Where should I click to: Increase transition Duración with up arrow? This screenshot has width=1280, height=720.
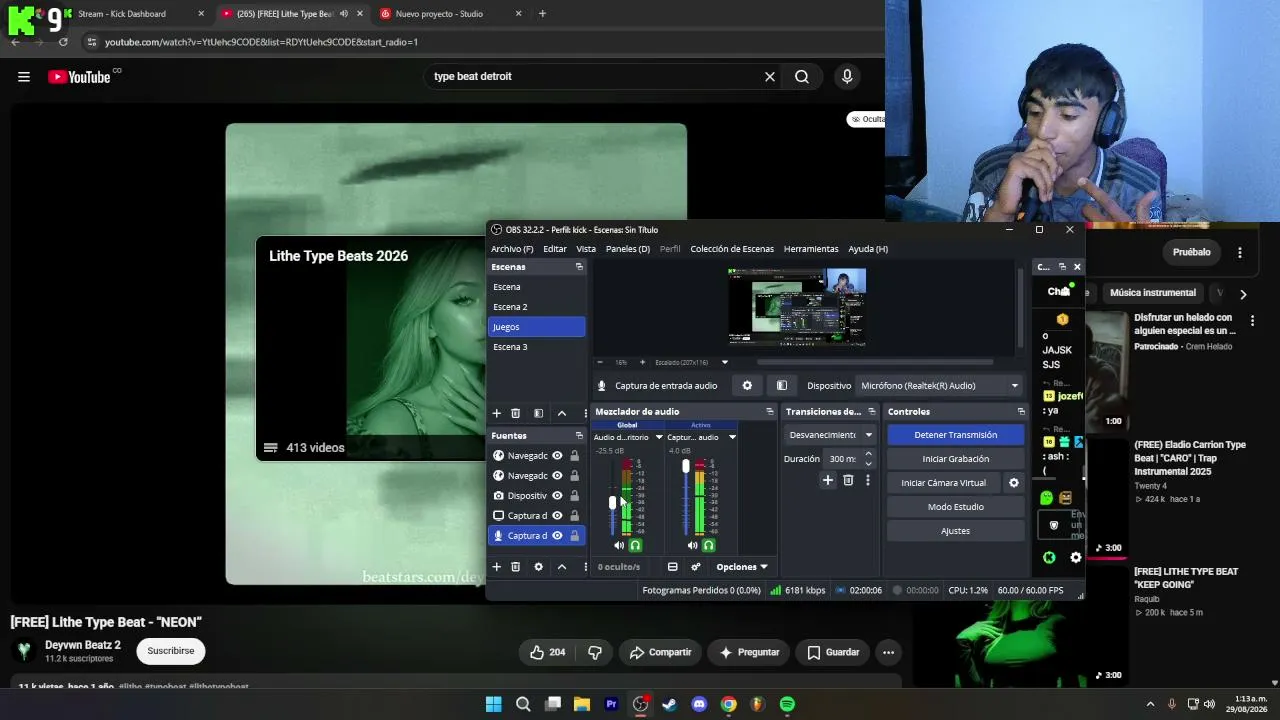868,454
